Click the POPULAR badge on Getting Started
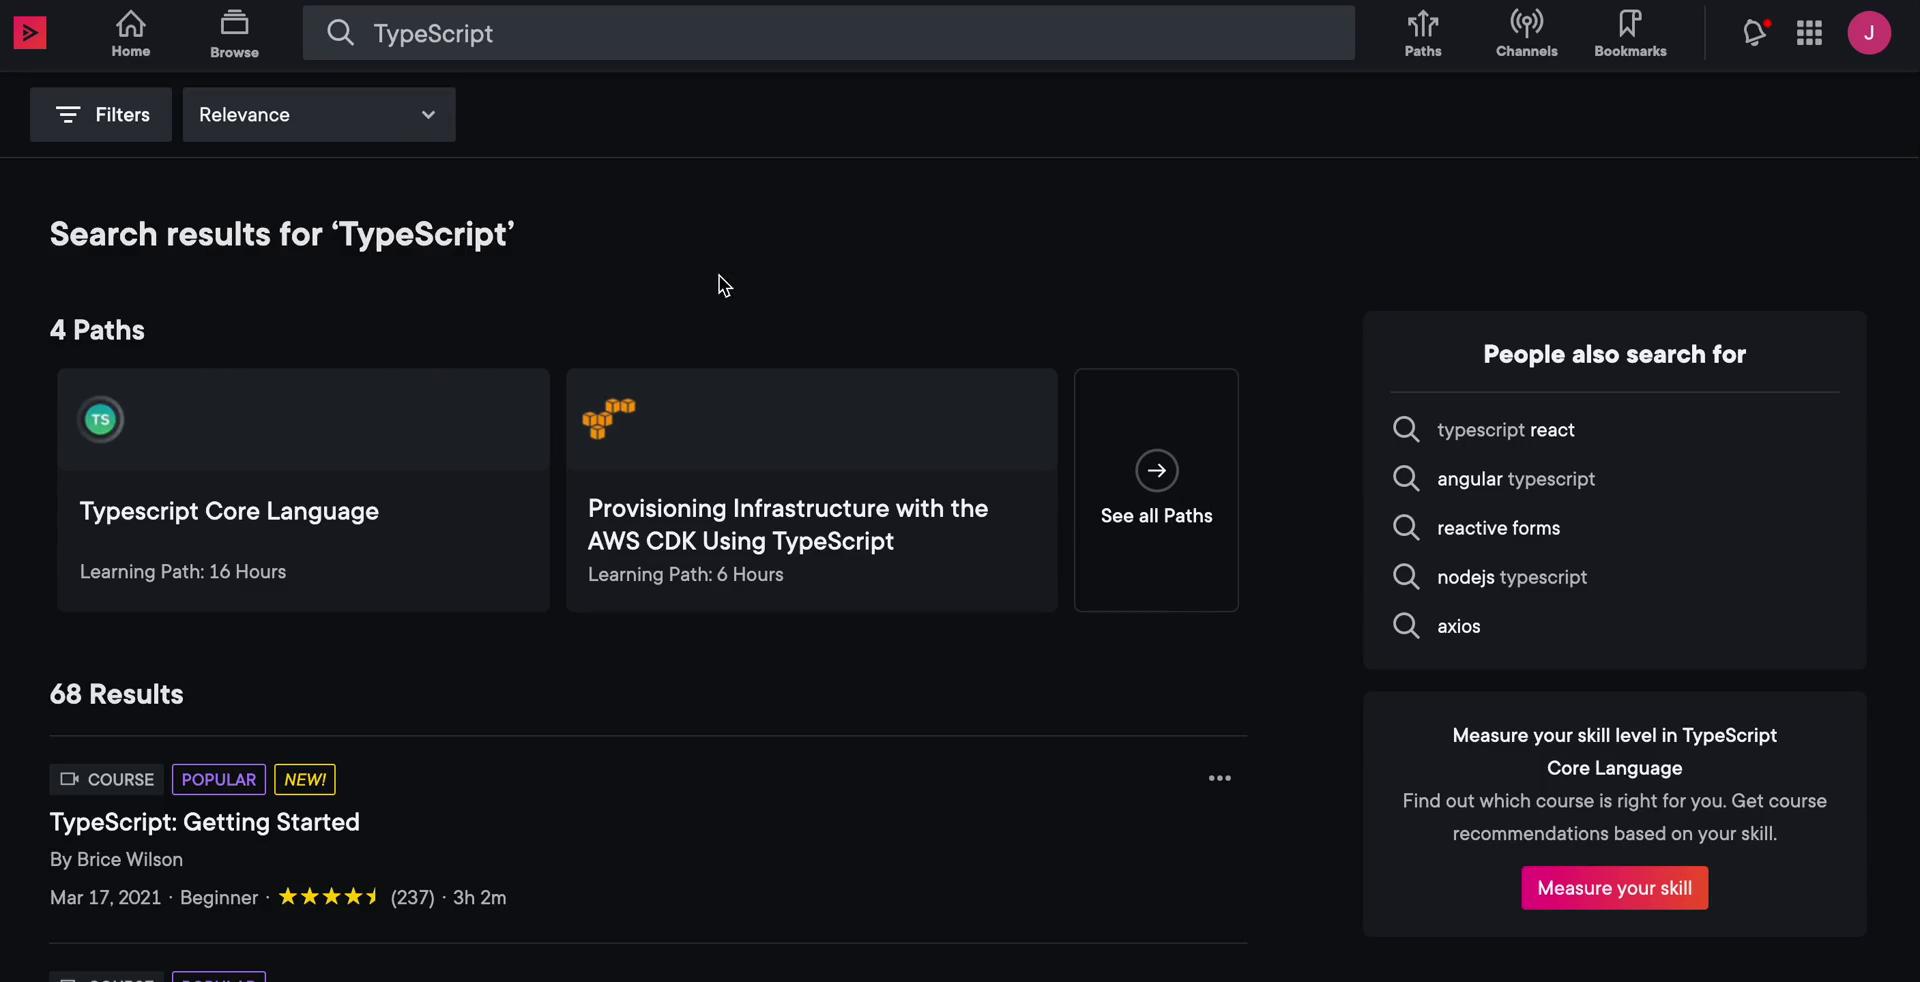Screen dimensions: 1920x982 point(219,779)
